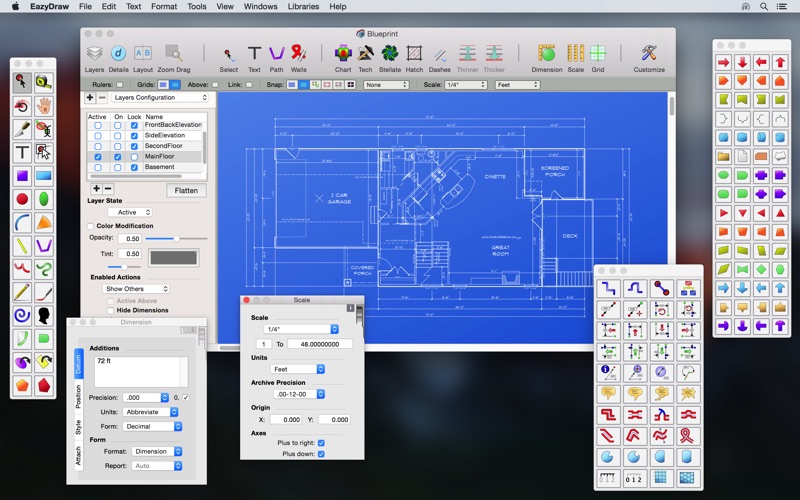Toggle the Hide Dimensions checkbox
This screenshot has height=500, width=800.
pyautogui.click(x=111, y=310)
